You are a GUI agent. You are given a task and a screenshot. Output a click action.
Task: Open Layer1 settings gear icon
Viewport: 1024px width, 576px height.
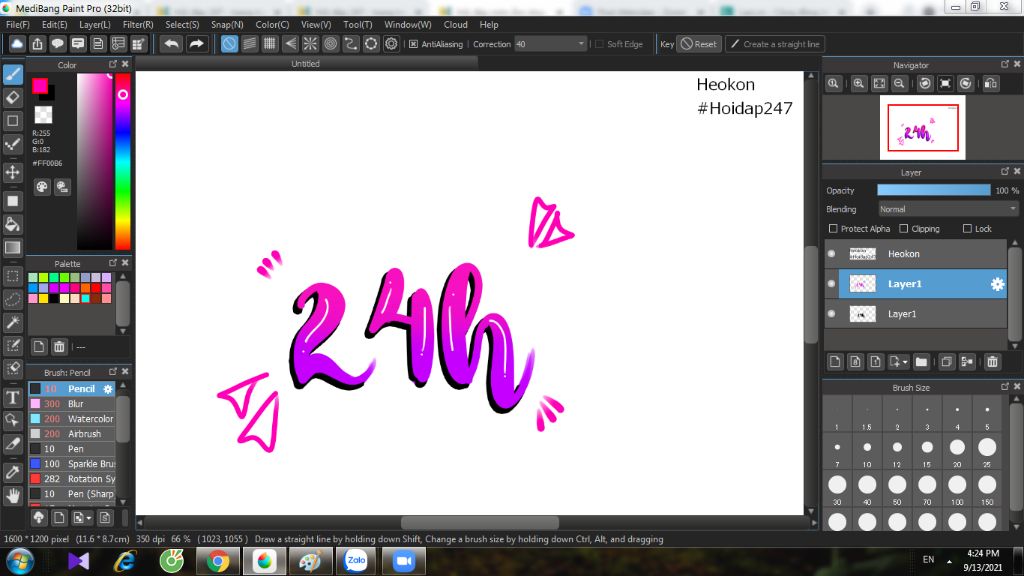tap(997, 284)
